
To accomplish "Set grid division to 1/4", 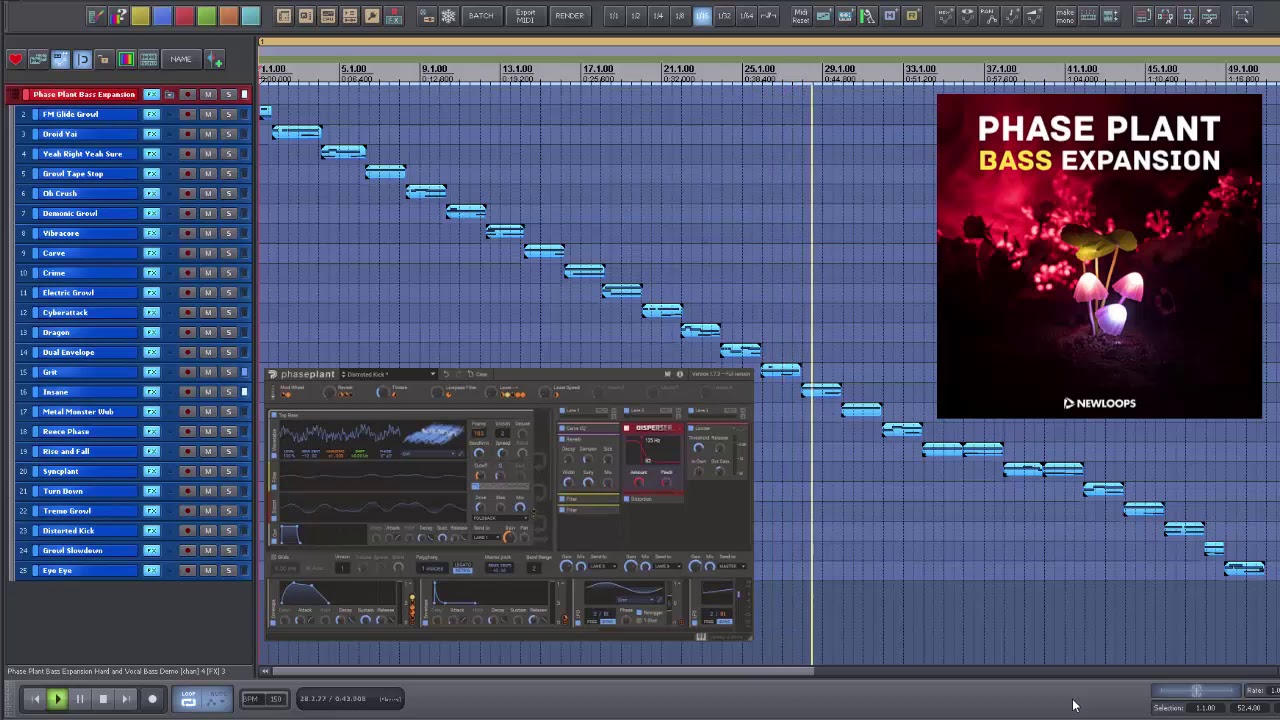I will [x=658, y=16].
